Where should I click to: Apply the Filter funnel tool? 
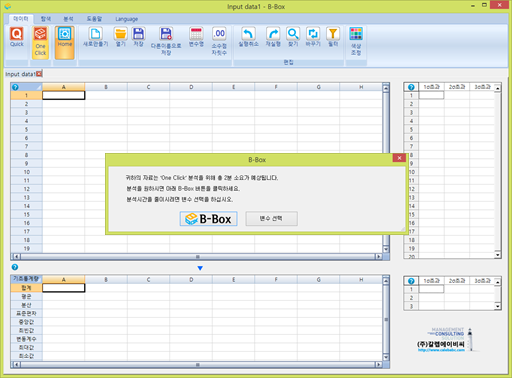(x=333, y=37)
